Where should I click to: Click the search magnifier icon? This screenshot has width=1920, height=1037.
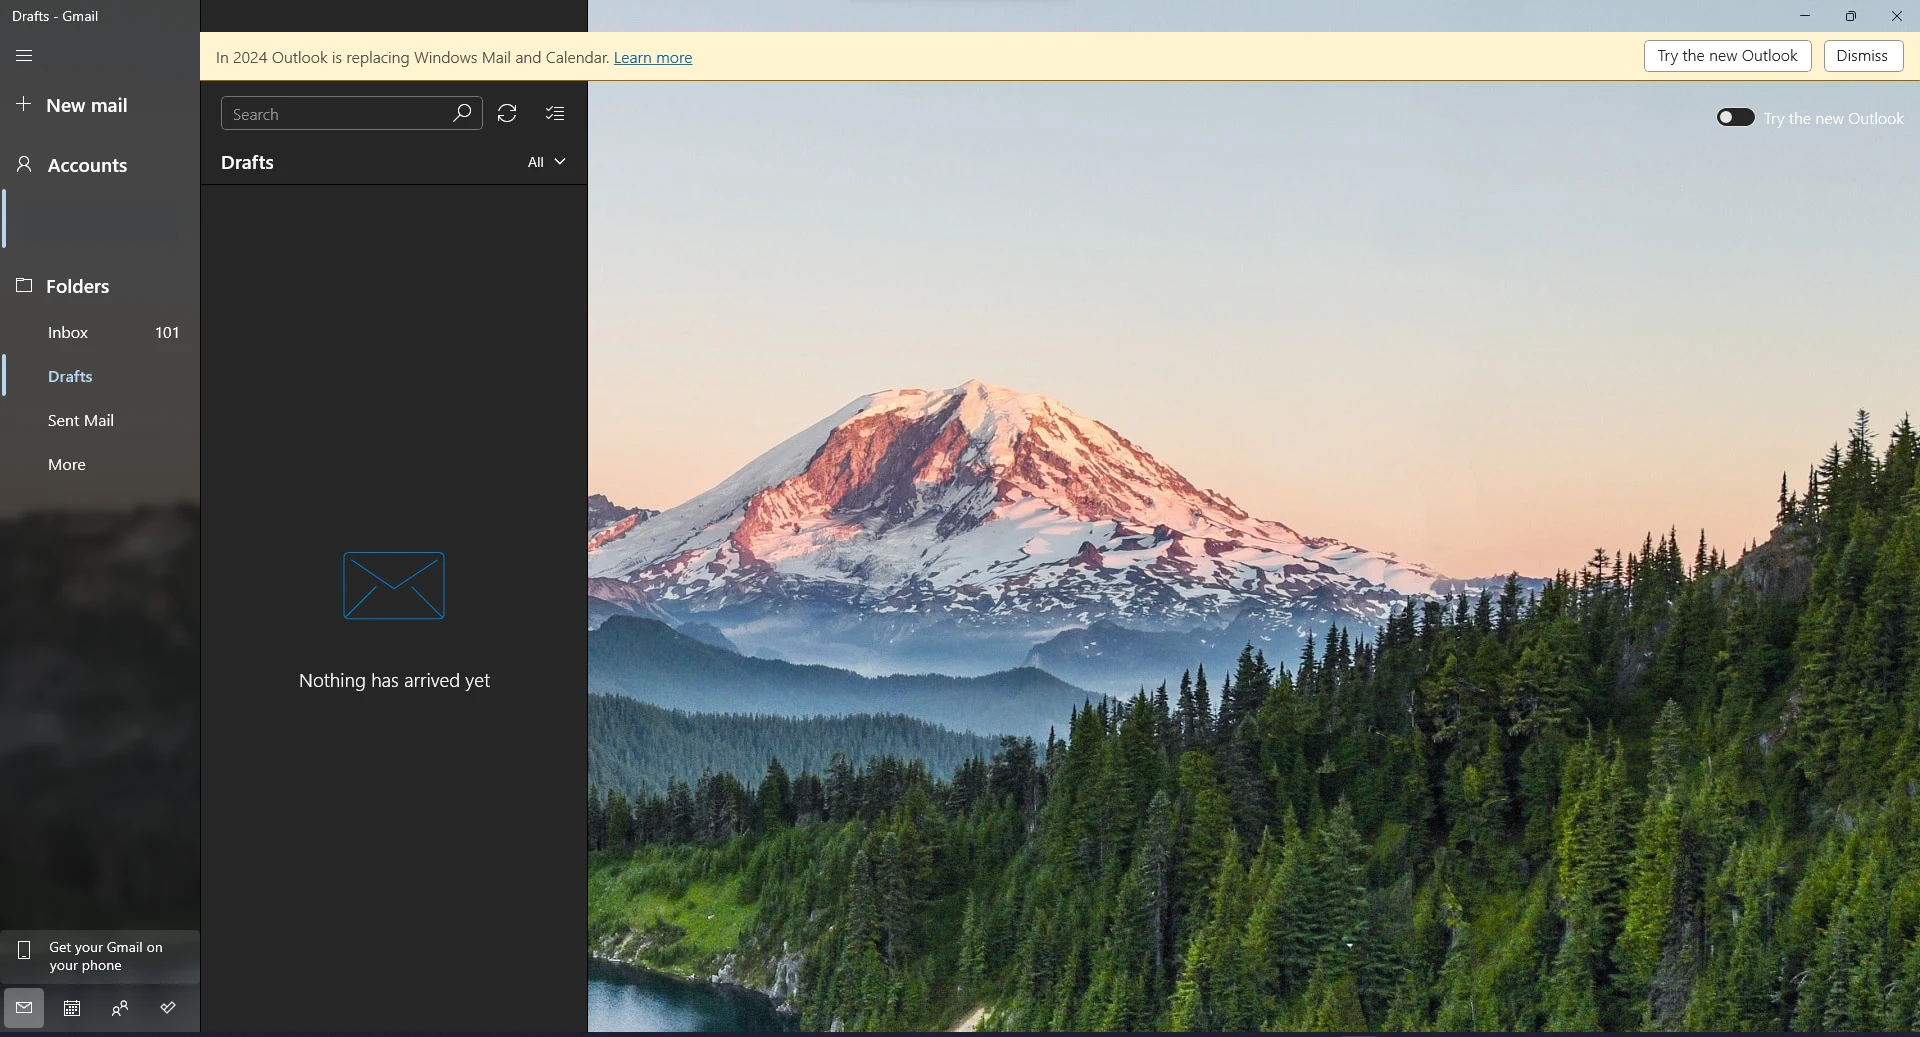point(462,114)
